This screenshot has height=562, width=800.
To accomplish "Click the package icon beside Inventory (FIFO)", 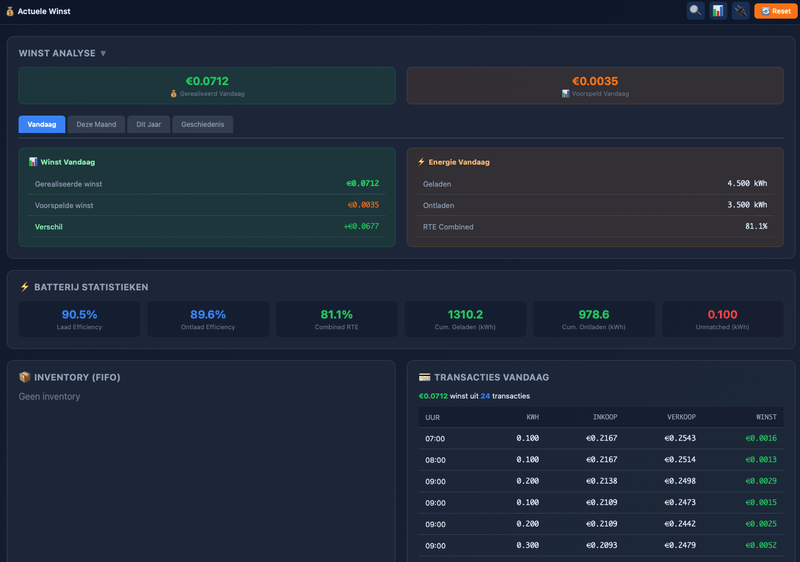I will (24, 377).
